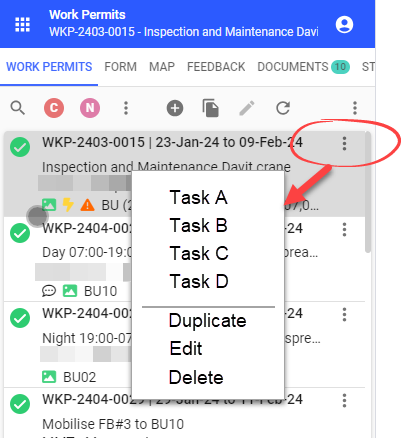Choose Duplicate from the context menu

point(208,321)
